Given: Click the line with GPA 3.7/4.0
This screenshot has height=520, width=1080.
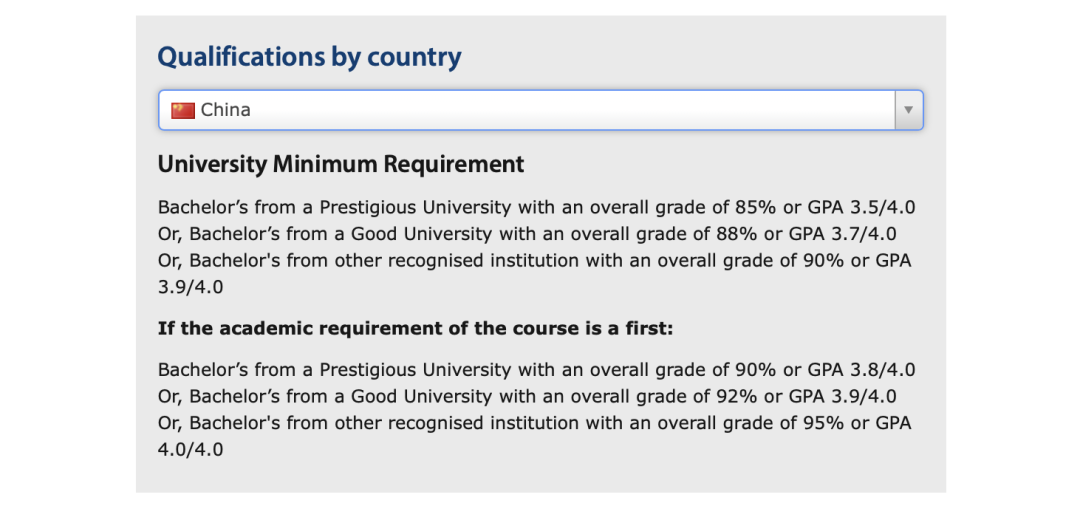Looking at the screenshot, I should click(527, 234).
